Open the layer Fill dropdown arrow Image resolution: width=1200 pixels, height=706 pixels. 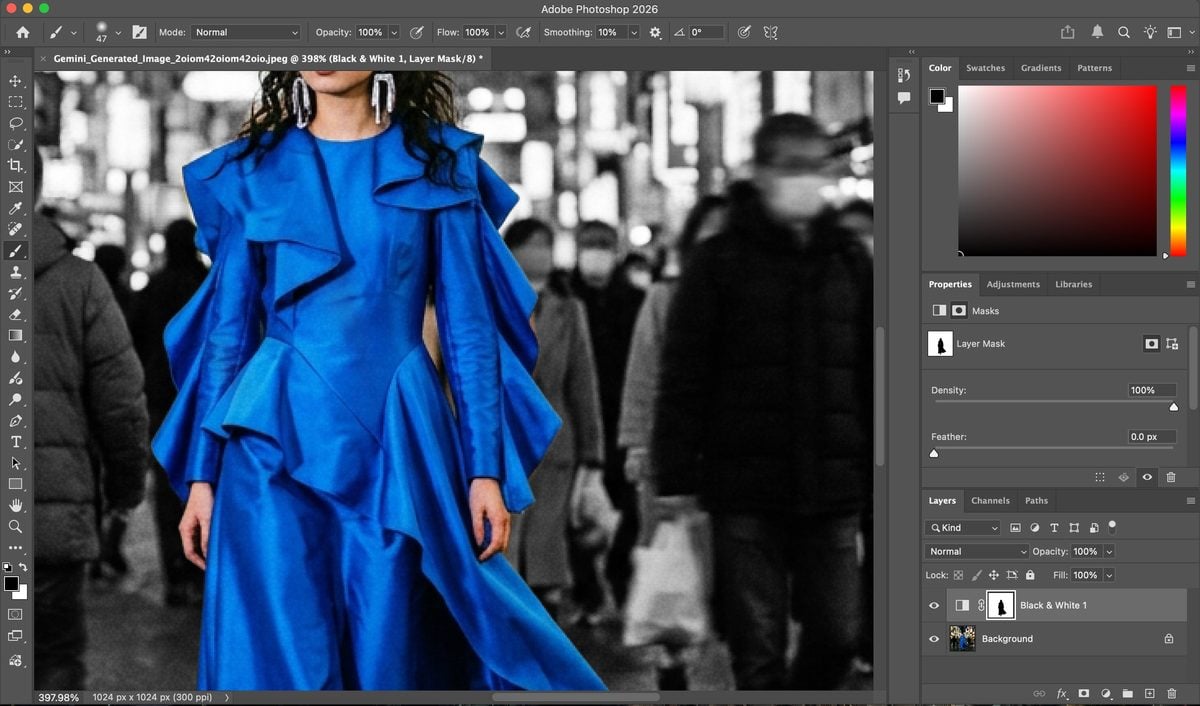pyautogui.click(x=1109, y=575)
